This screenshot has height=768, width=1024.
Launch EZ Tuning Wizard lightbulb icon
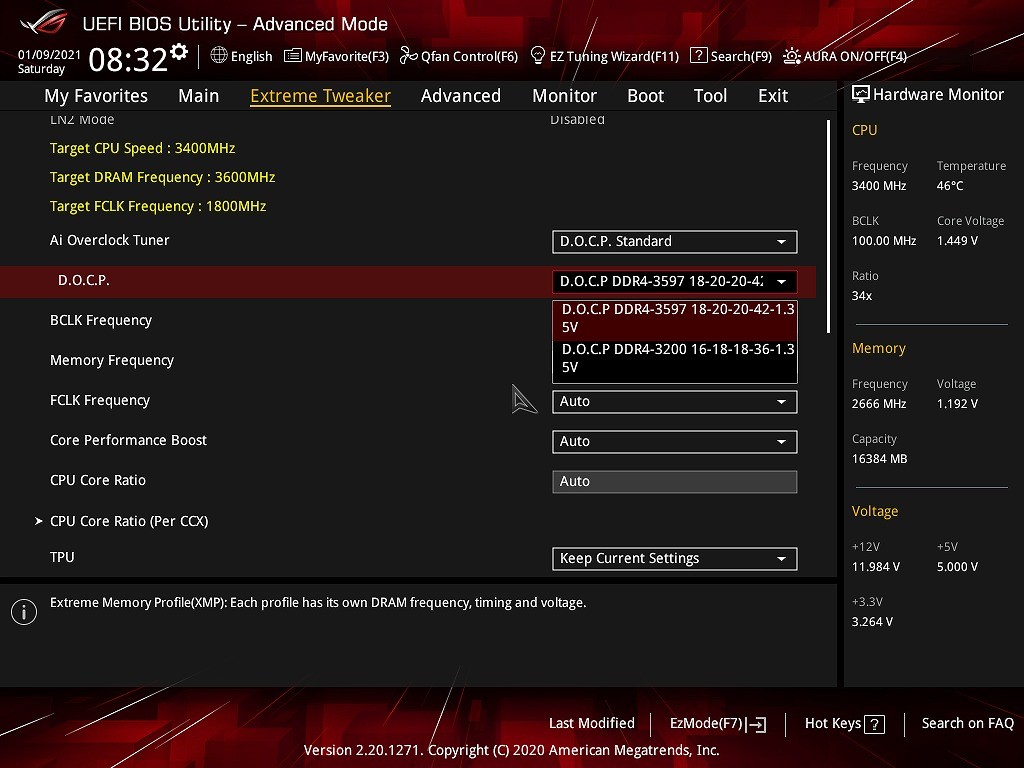538,56
